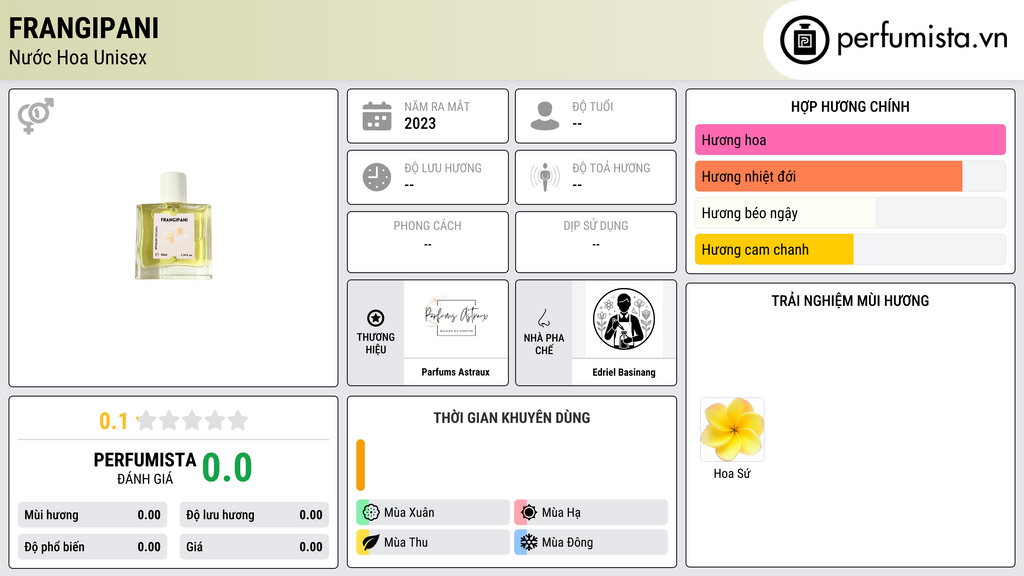Click the Thời Gian Khuyên Dùng heading
This screenshot has height=576, width=1024.
point(512,417)
